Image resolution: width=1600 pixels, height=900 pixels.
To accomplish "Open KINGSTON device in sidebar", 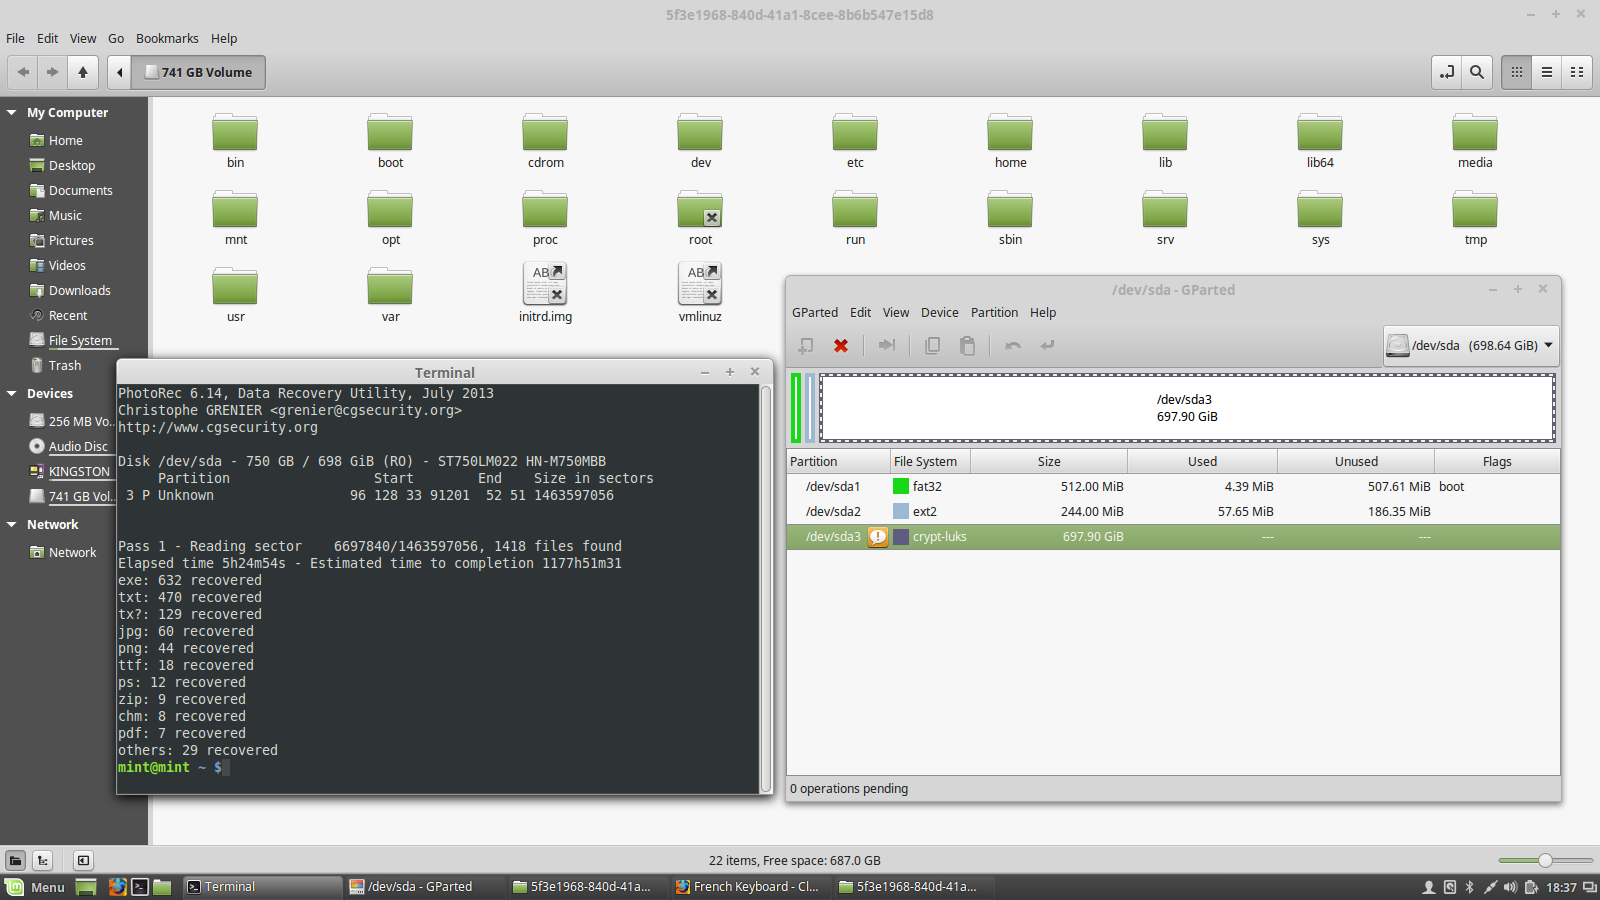I will 79,472.
